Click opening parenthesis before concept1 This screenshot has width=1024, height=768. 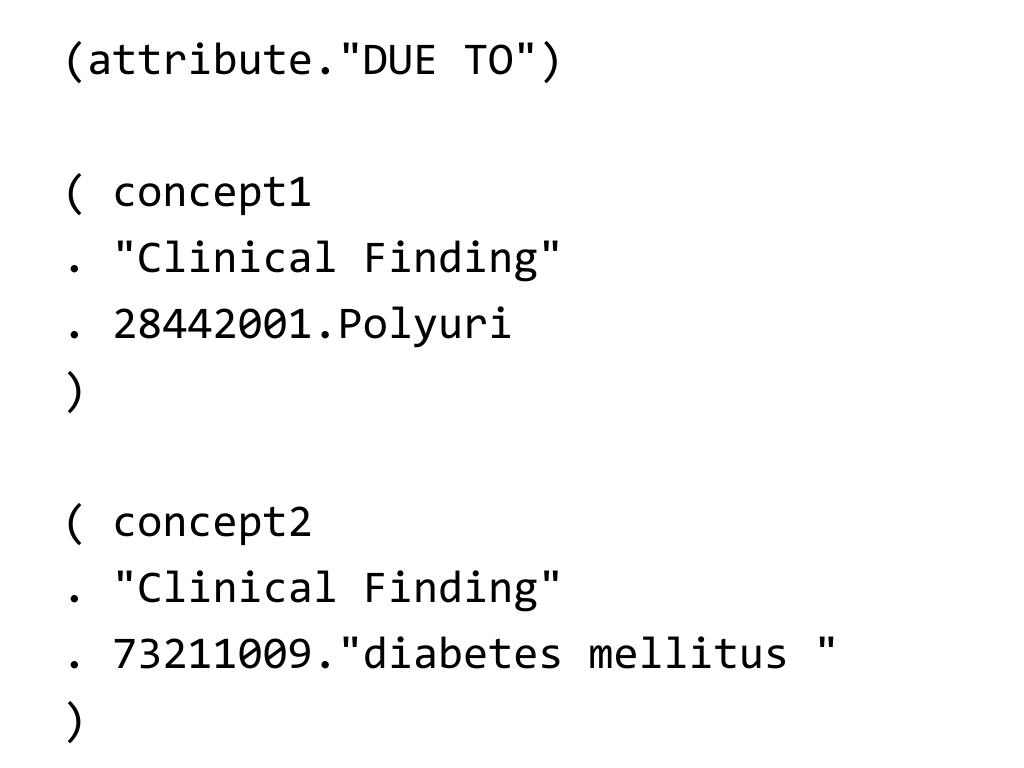point(74,193)
